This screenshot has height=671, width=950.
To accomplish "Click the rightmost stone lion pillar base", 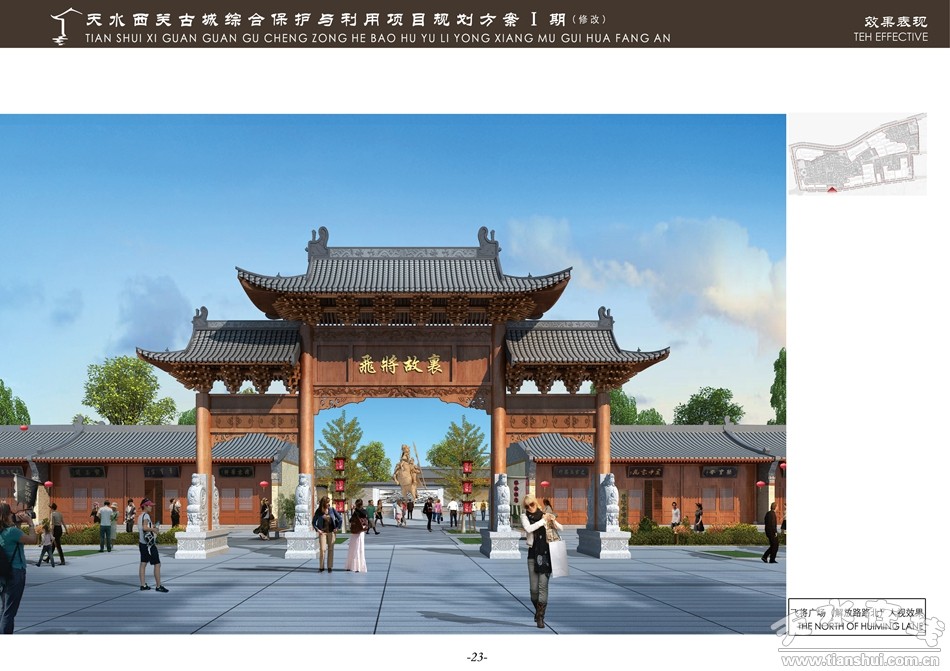I will coord(604,541).
